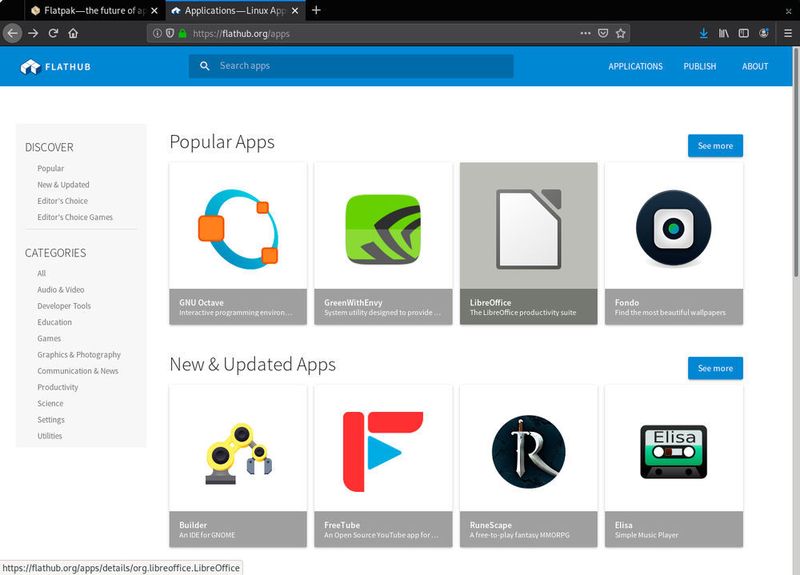The image size is (800, 575).
Task: Open a new browser tab with plus
Action: coord(316,10)
